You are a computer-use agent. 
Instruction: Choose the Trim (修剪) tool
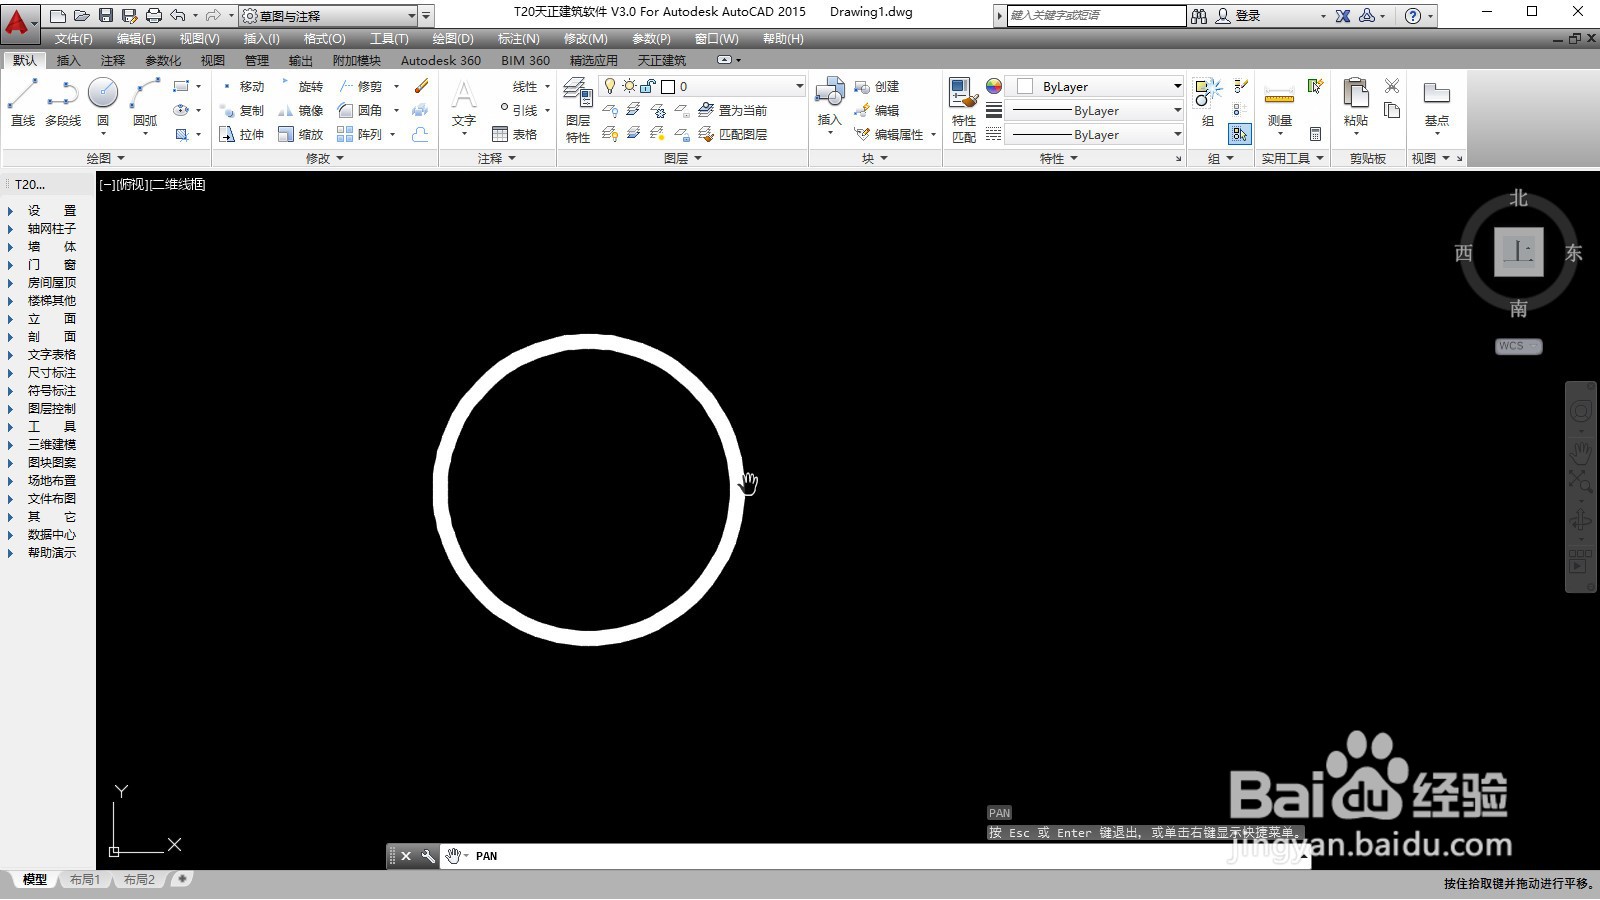click(360, 87)
